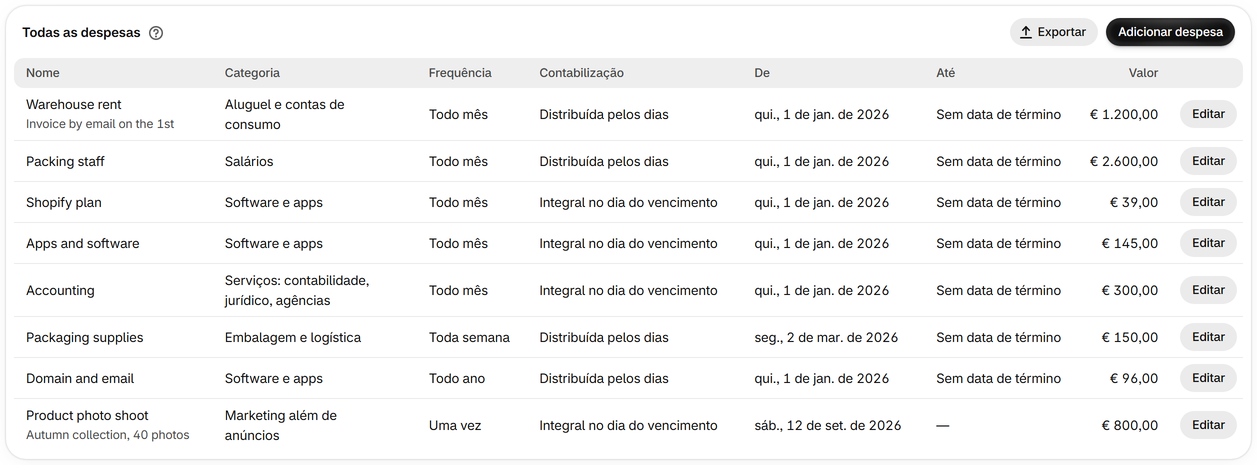Edit the Shopify plan expense
1257x465 pixels.
point(1208,202)
